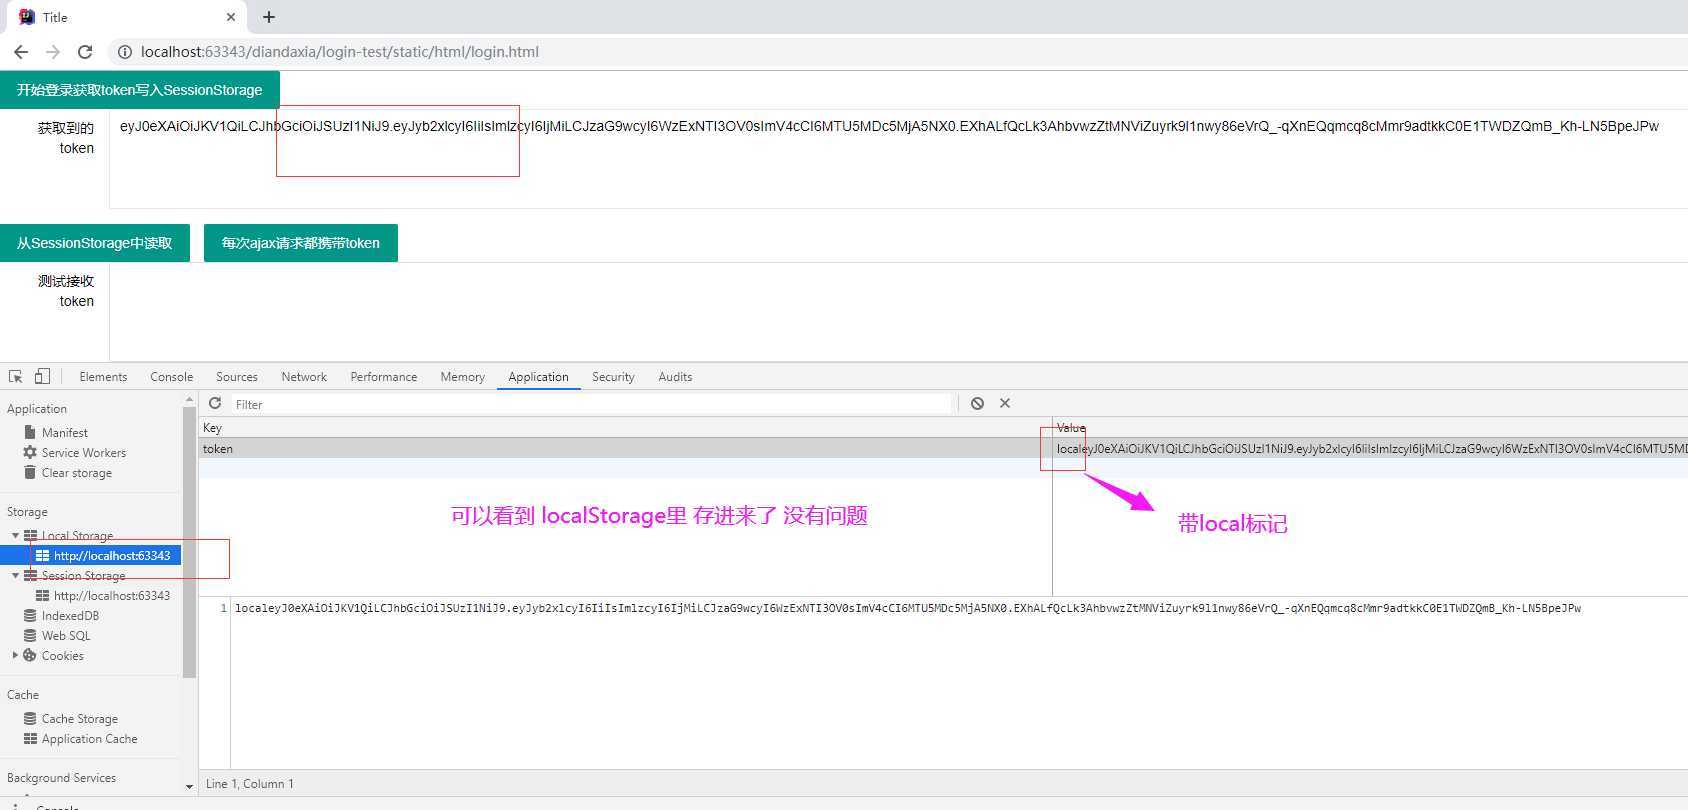Select Session Storage http://localhost:63343 entry
Viewport: 1688px width, 810px height.
pyautogui.click(x=102, y=596)
